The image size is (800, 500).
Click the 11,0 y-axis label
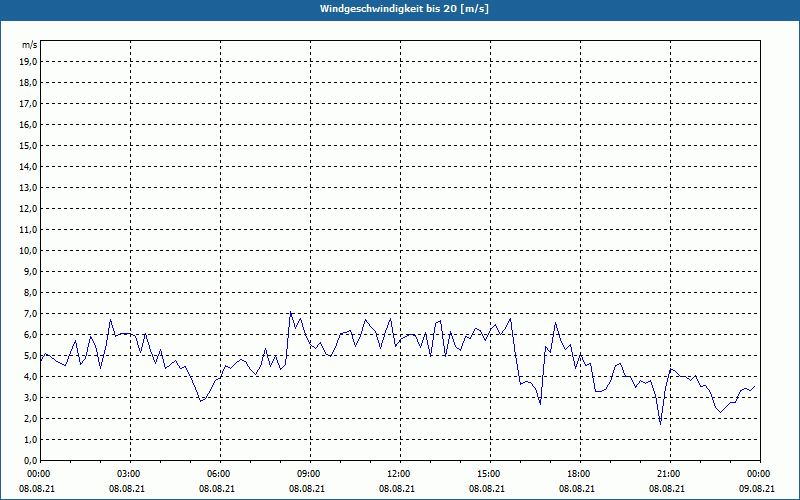click(x=28, y=230)
